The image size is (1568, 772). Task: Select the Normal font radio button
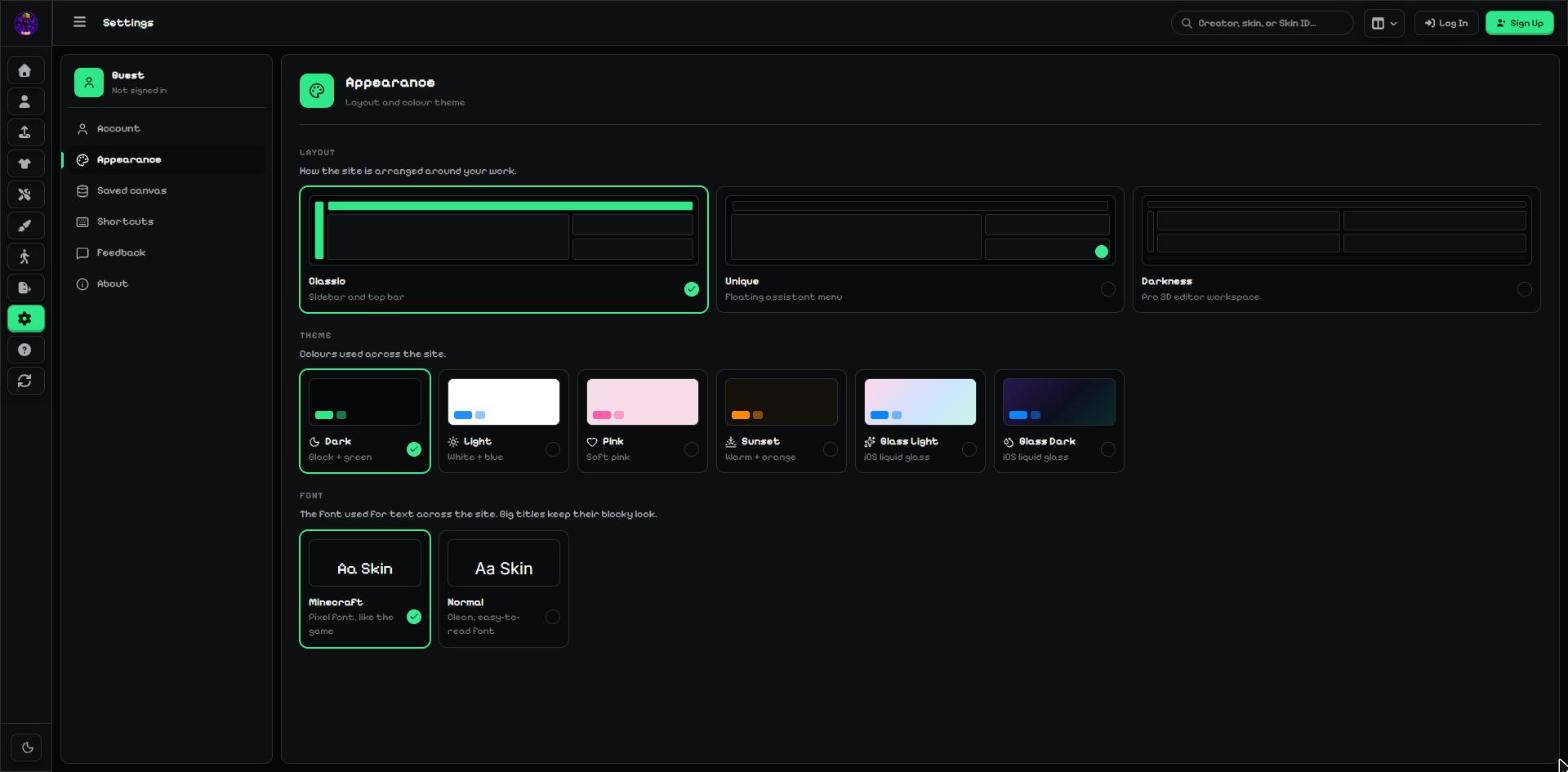[553, 617]
